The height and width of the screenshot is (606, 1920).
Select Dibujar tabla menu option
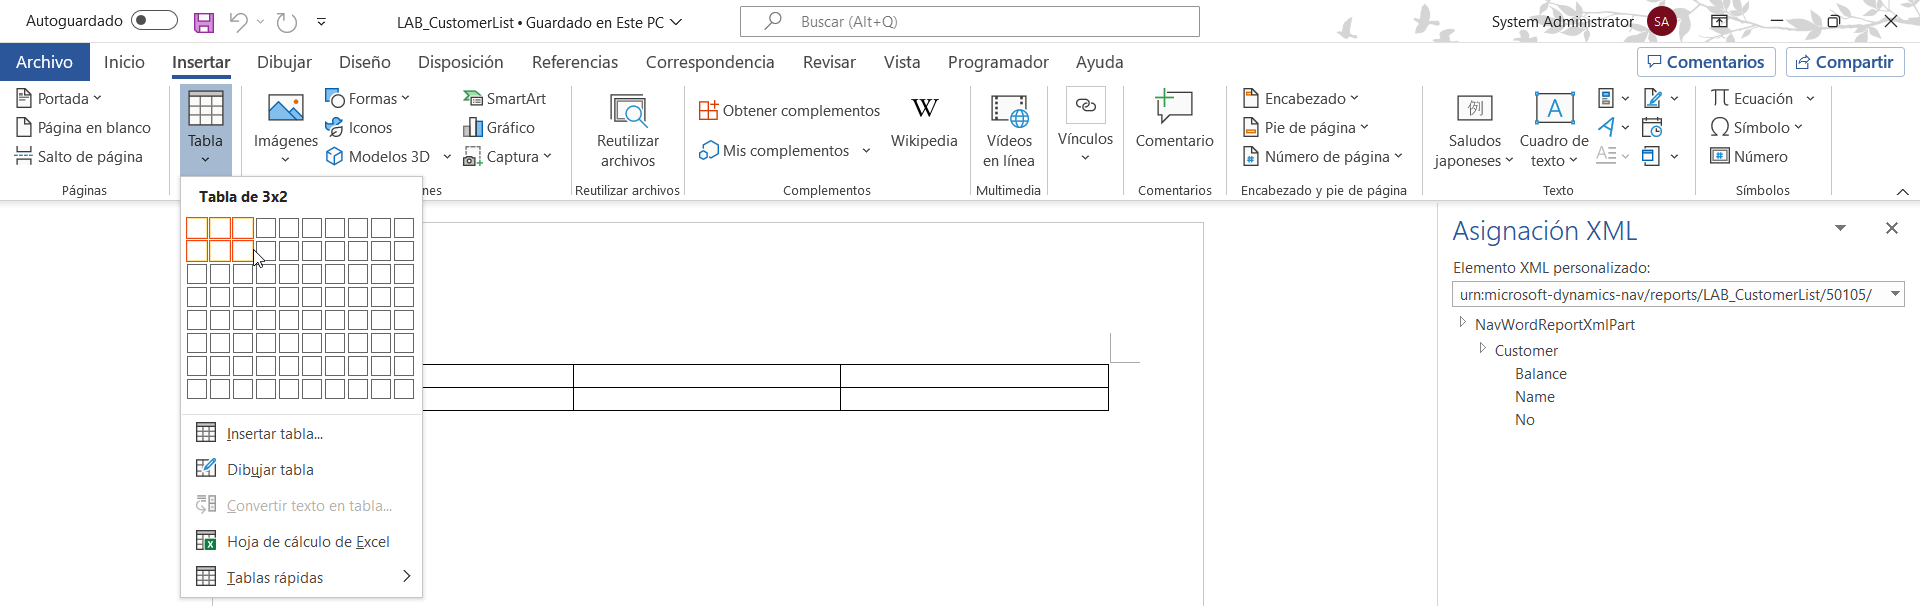point(302,469)
